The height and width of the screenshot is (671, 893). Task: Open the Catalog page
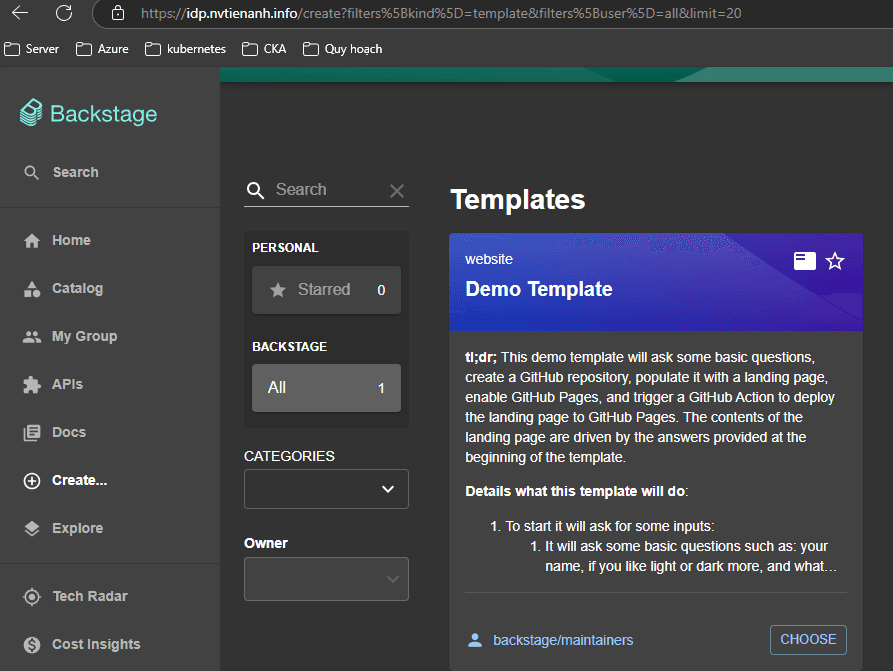(77, 288)
